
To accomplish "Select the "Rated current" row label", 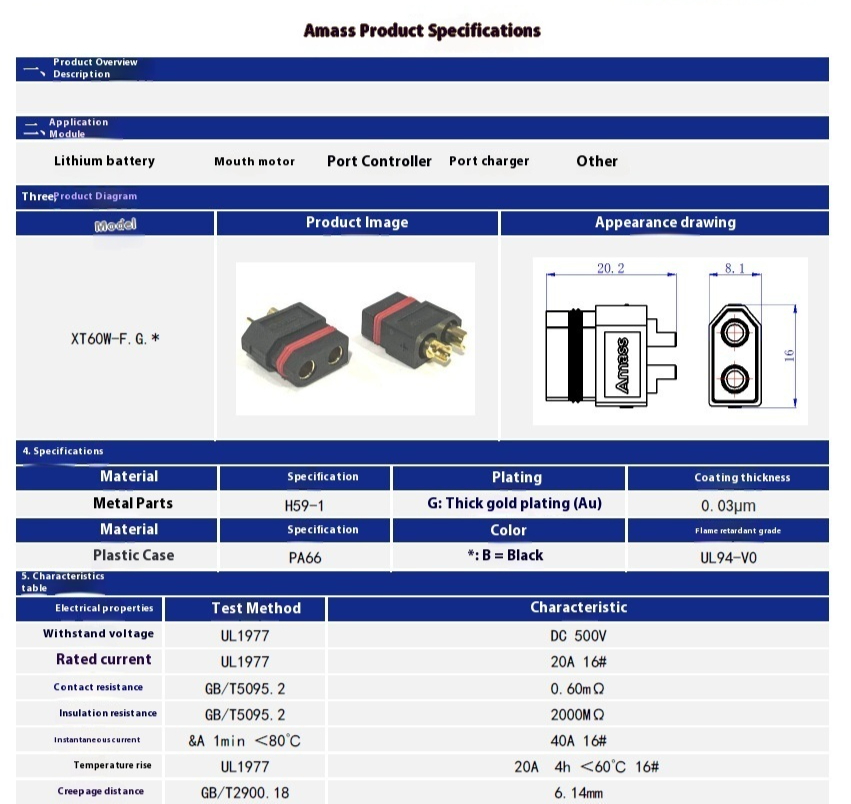I will [104, 660].
